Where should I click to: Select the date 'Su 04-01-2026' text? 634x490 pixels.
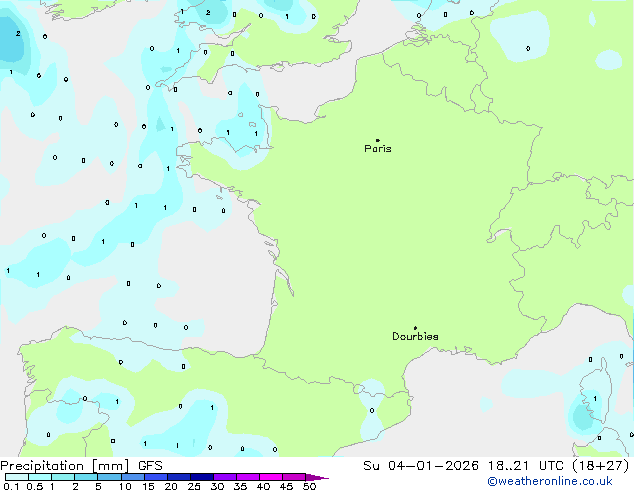[421, 466]
